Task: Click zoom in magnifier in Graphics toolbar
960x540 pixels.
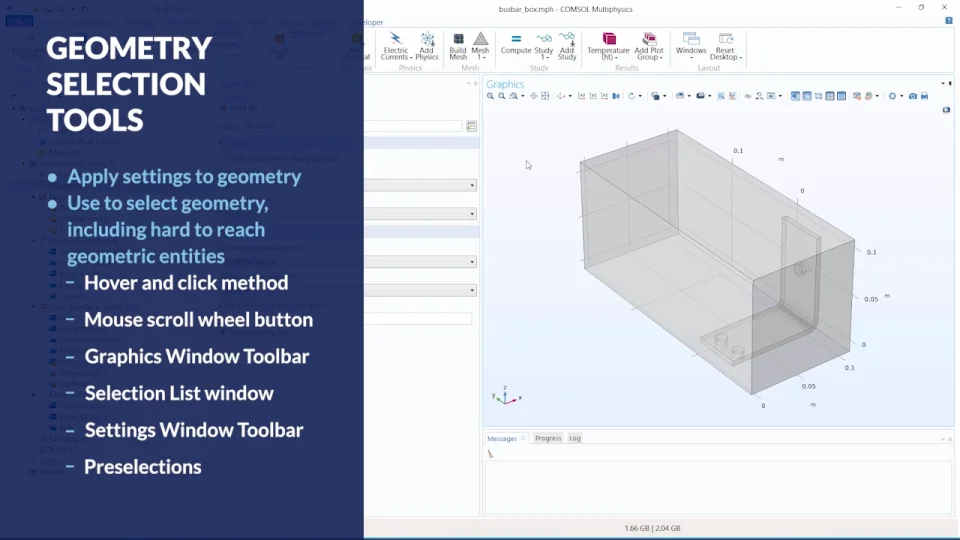Action: [x=490, y=96]
